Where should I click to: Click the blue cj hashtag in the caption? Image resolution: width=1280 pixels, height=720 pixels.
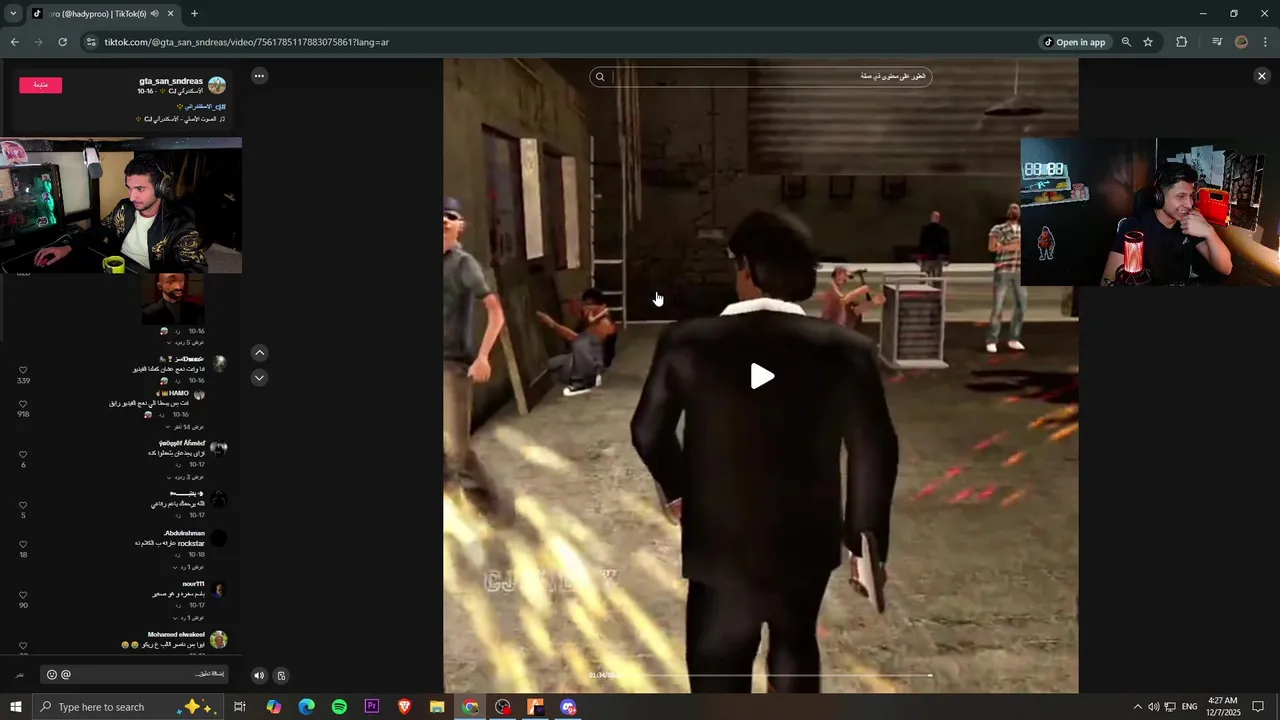[x=207, y=106]
